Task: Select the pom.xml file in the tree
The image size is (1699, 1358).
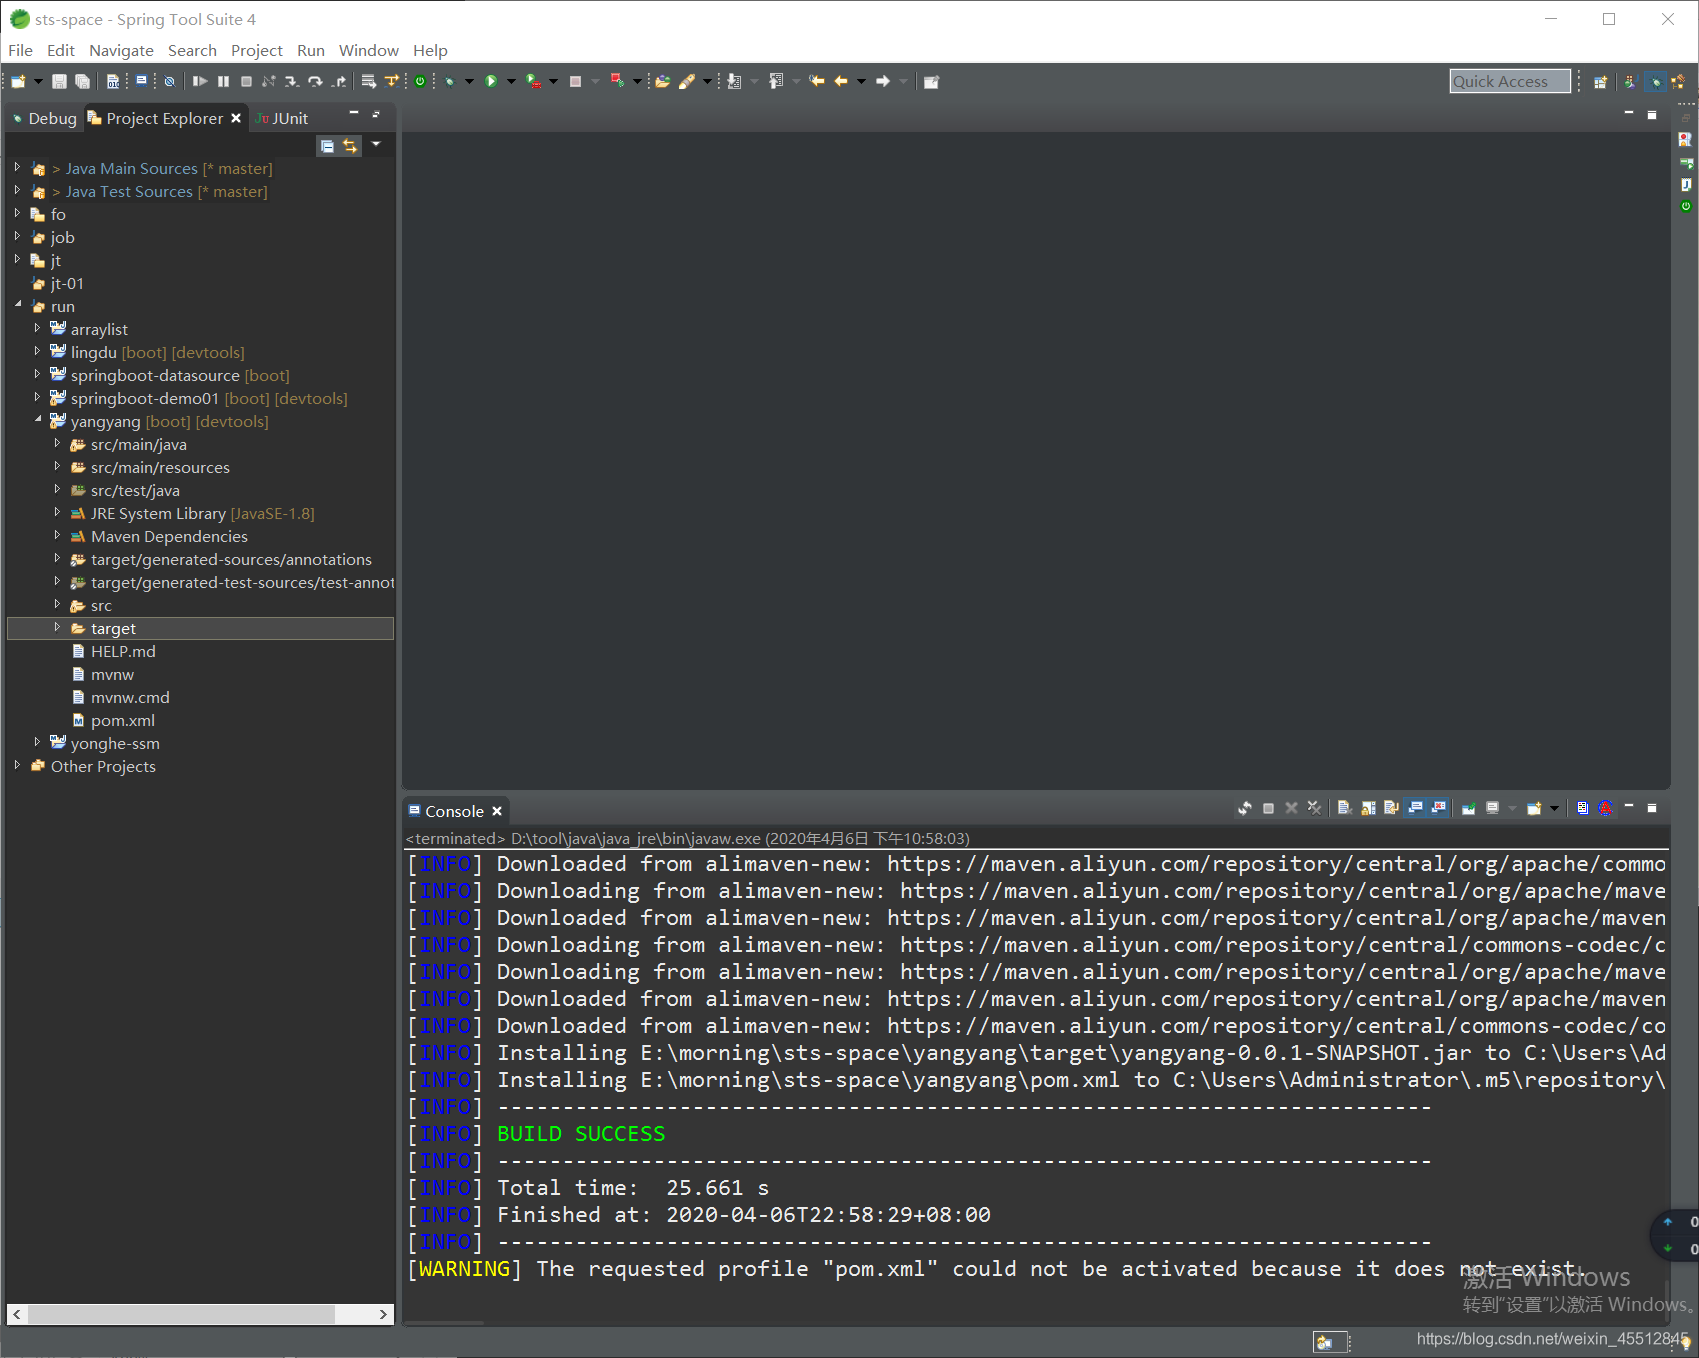Action: 122,720
